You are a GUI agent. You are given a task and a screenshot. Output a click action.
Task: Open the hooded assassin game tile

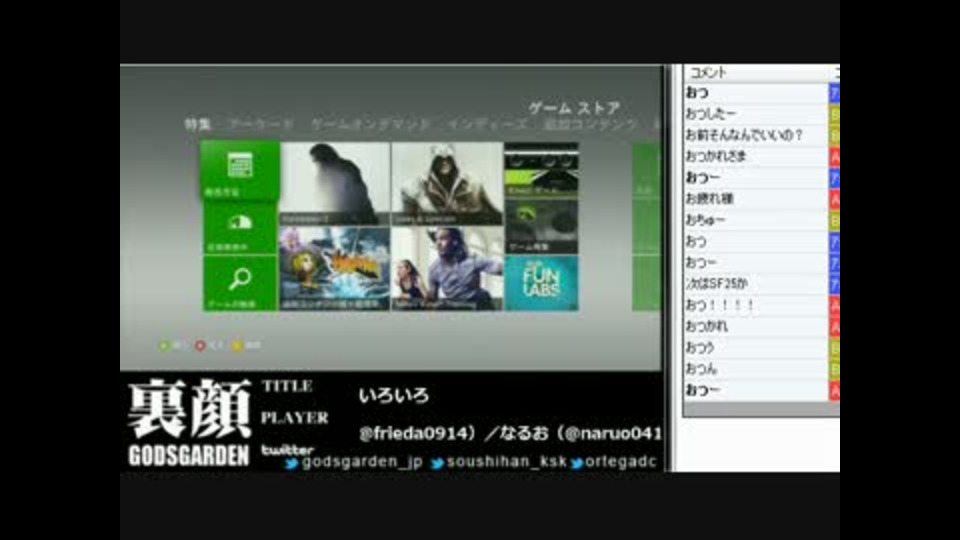[x=447, y=184]
